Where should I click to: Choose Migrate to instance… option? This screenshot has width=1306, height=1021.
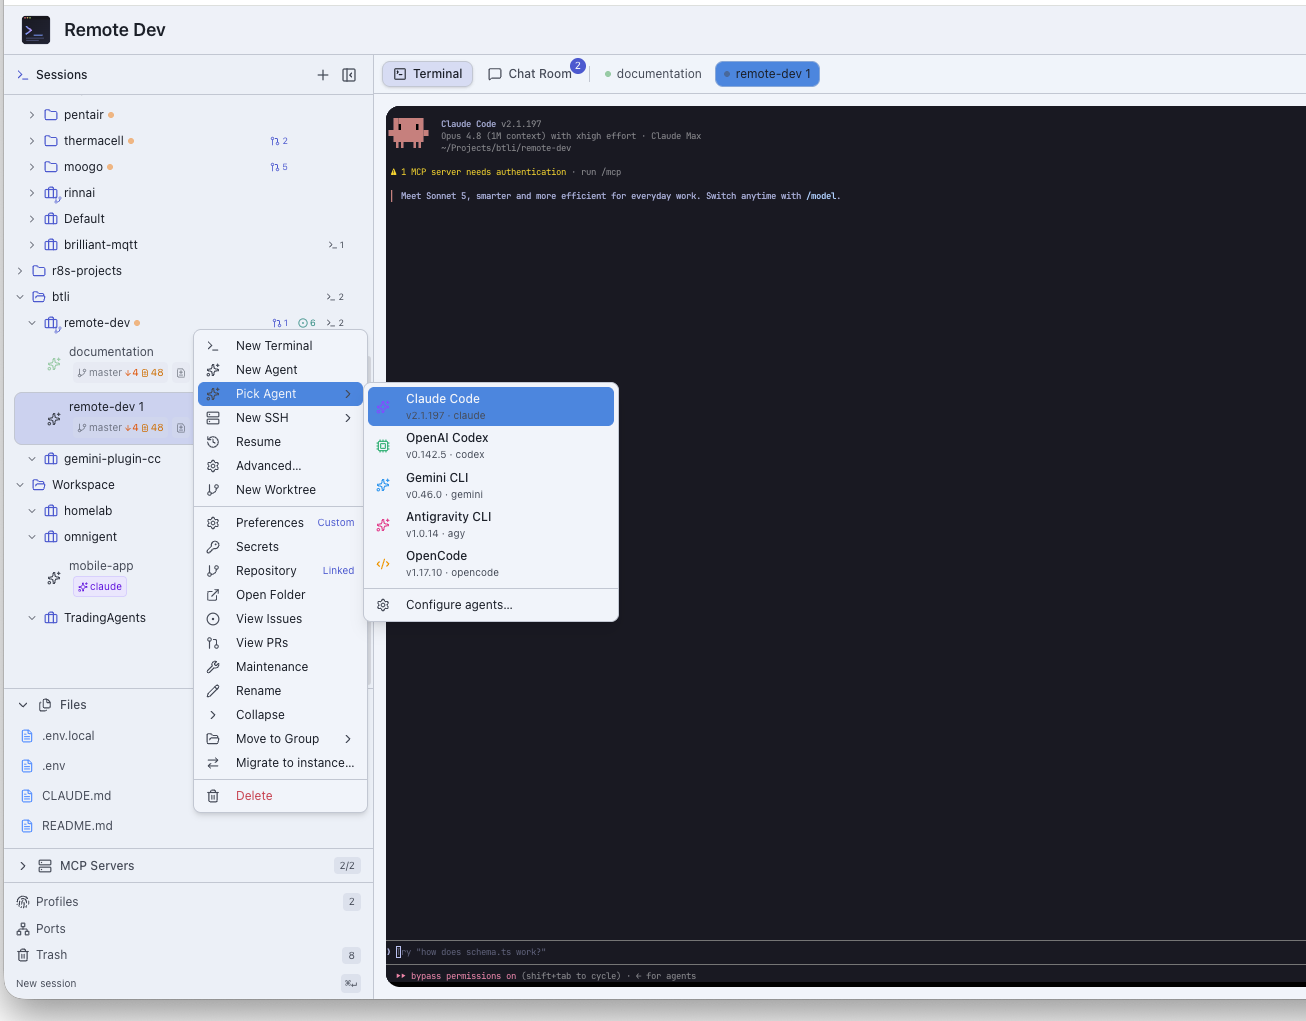[280, 763]
